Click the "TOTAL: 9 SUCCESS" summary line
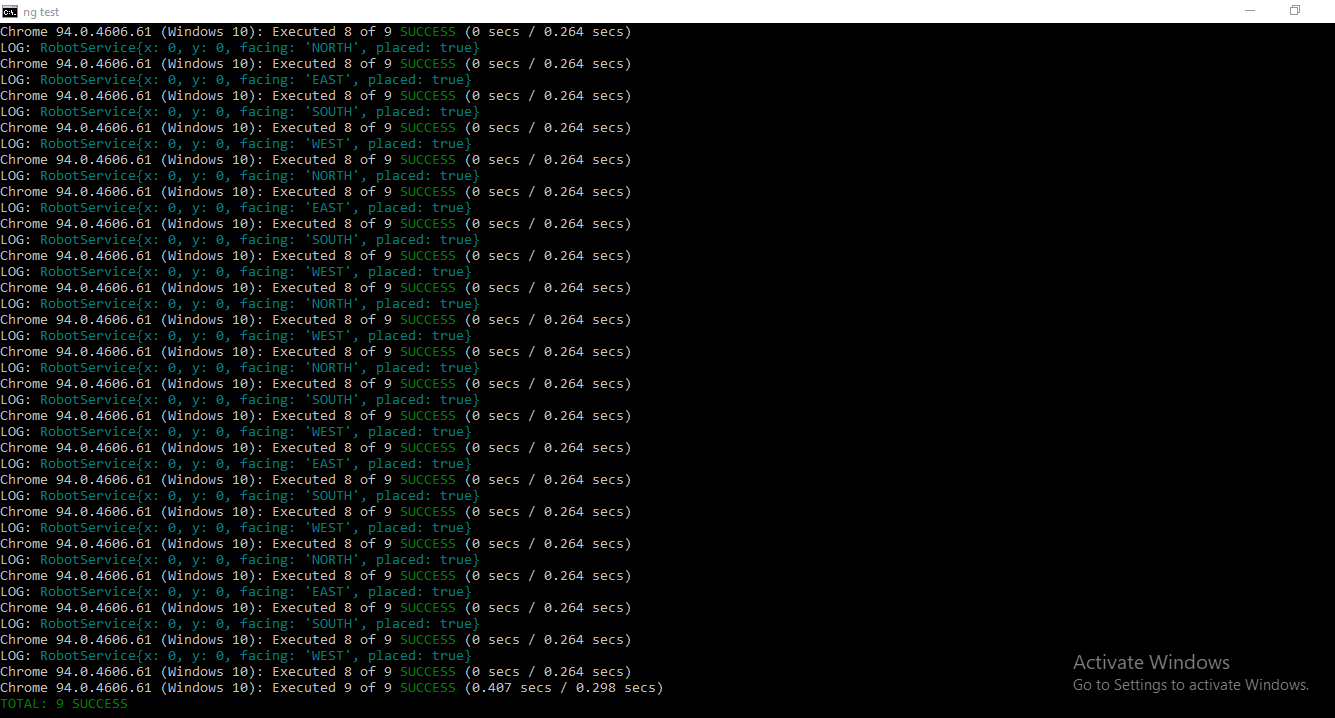 pyautogui.click(x=64, y=704)
